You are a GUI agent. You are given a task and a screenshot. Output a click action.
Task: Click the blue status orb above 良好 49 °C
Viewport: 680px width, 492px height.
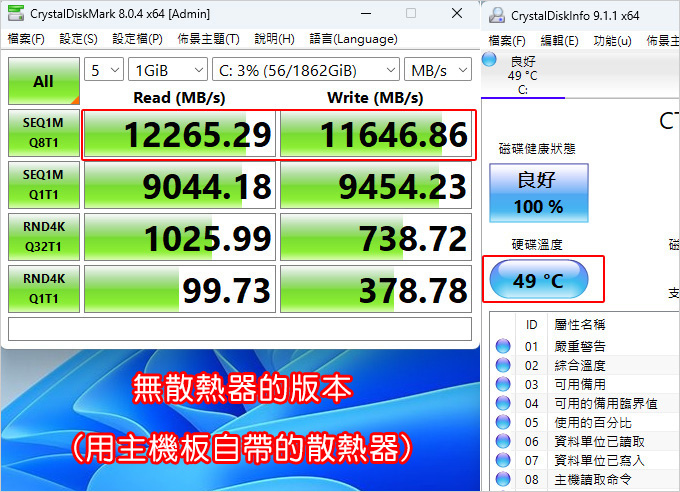click(489, 59)
